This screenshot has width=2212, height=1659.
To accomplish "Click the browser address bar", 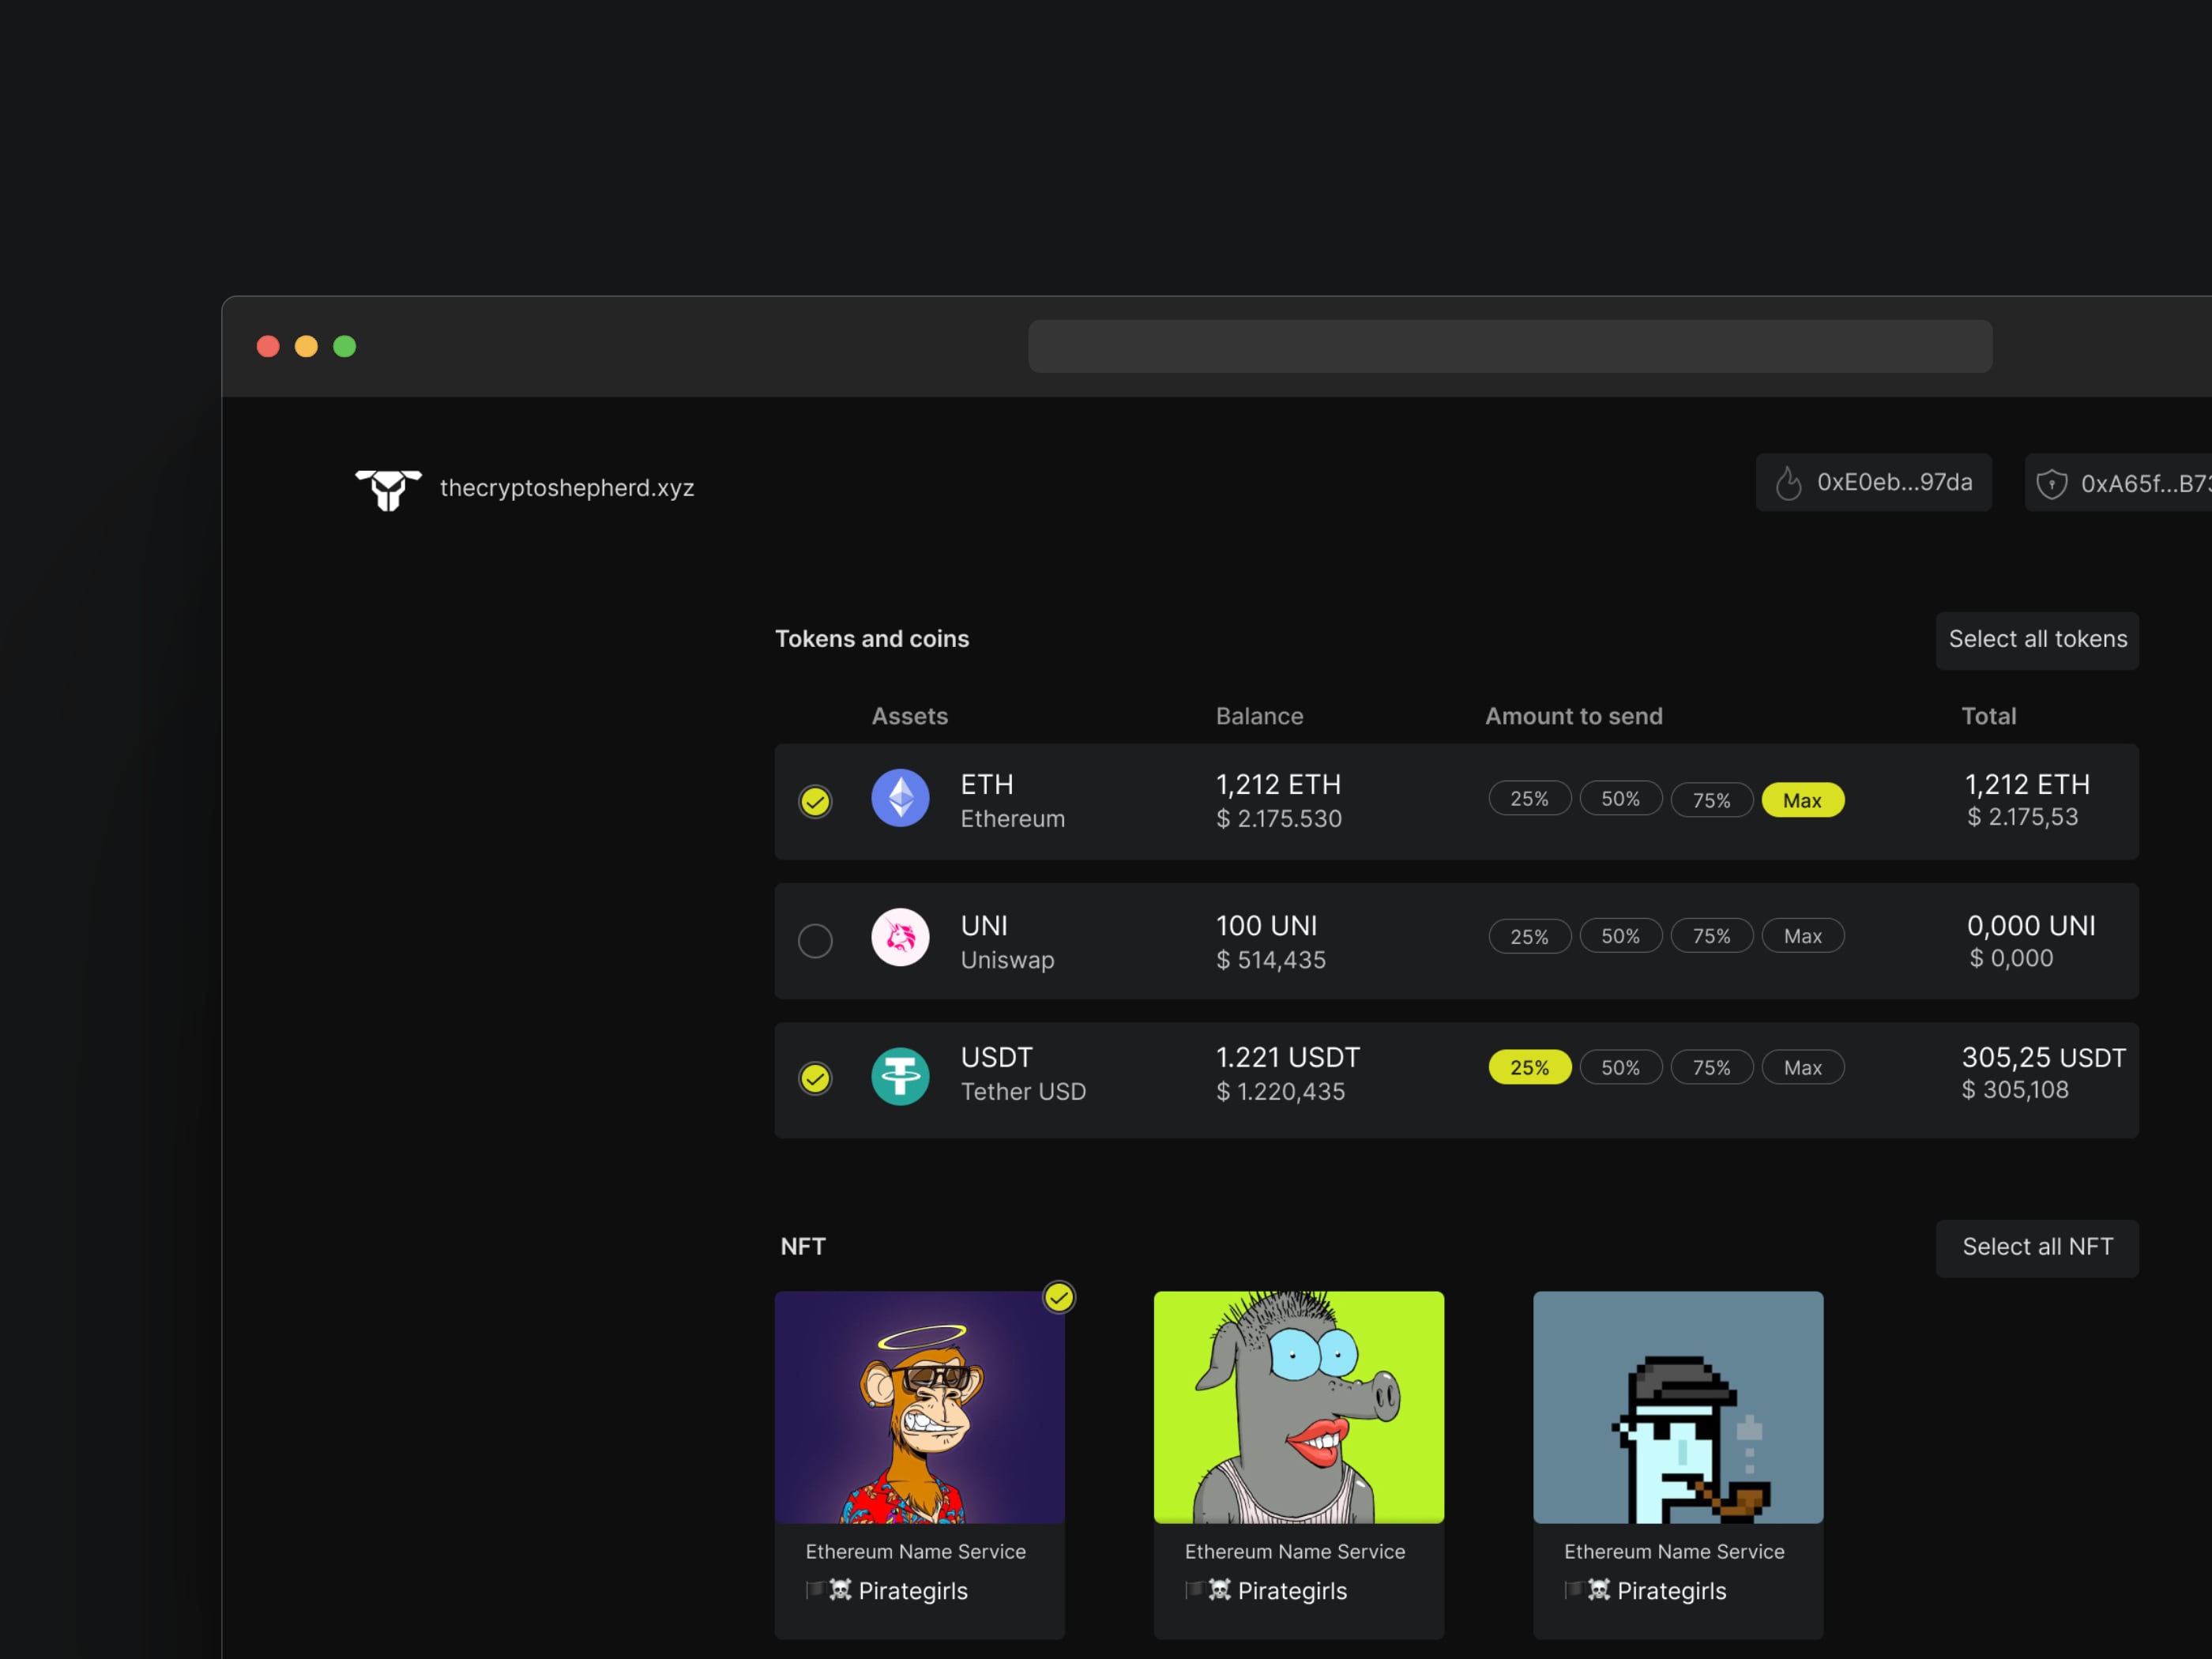I will [1509, 346].
